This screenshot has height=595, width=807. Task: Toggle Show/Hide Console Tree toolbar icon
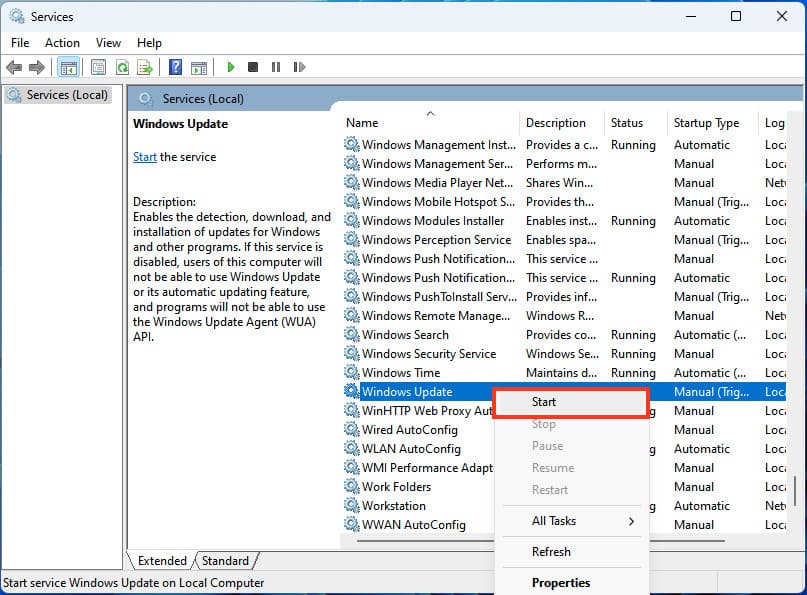[68, 67]
